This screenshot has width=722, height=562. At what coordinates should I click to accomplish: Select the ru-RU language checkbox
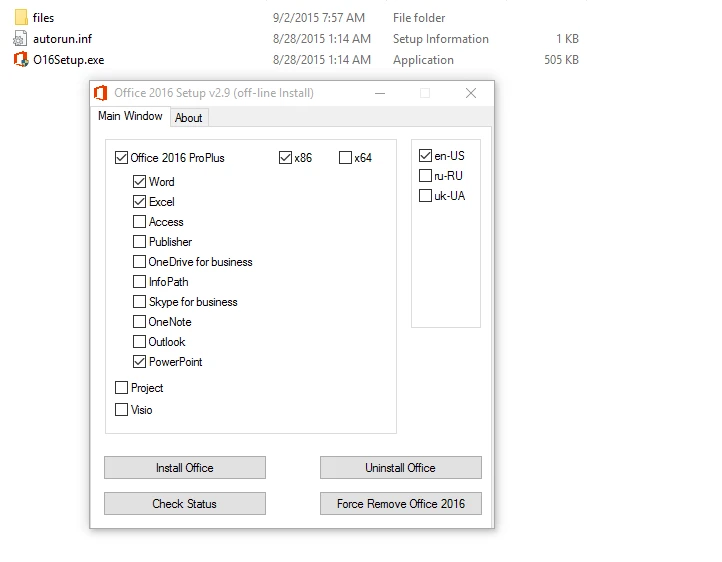[x=425, y=176]
